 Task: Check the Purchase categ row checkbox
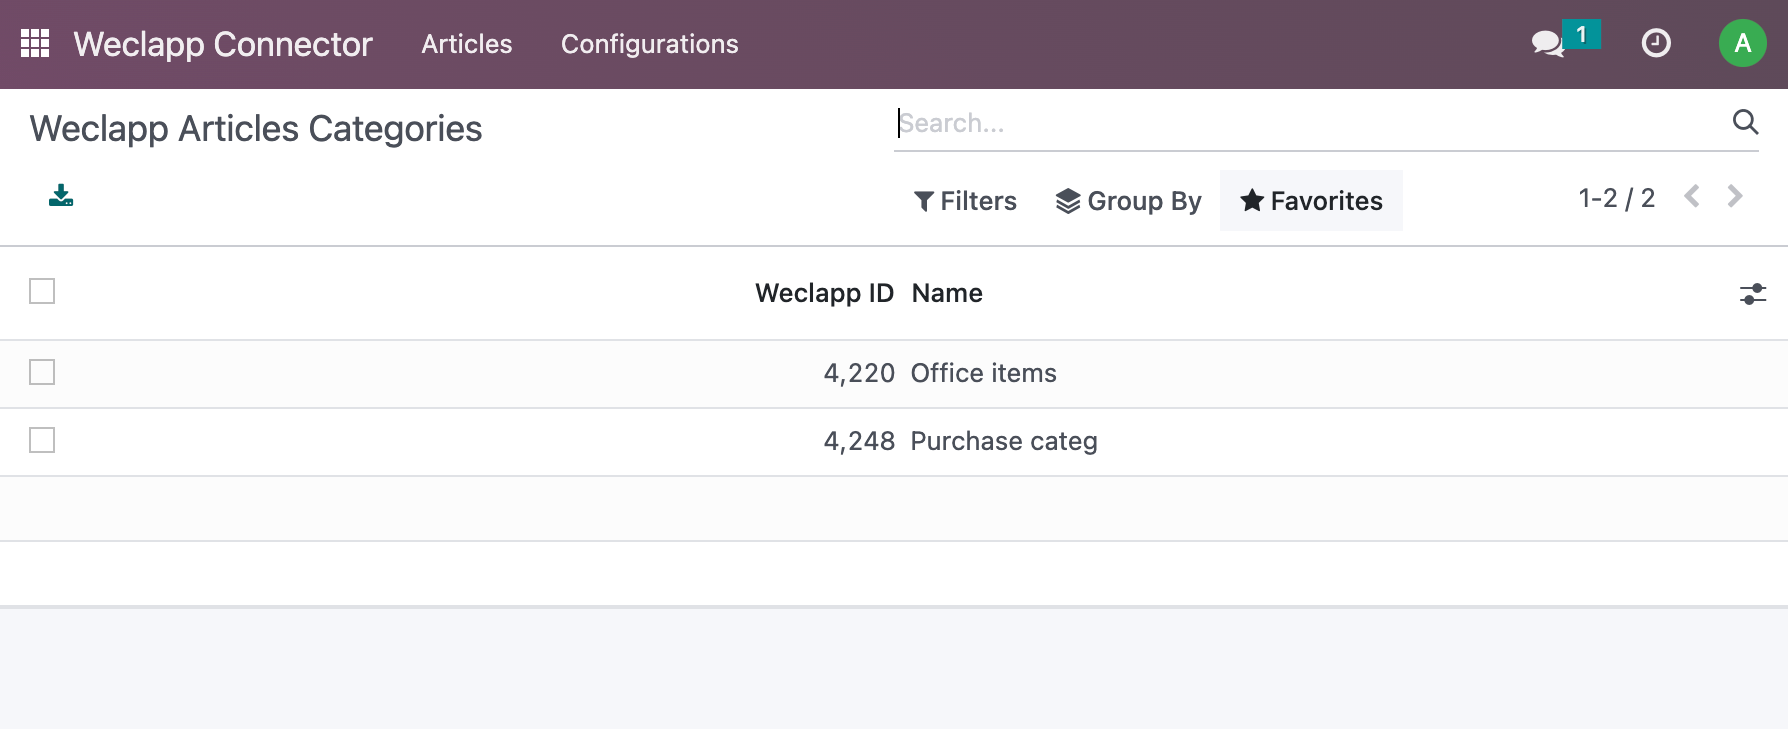[x=42, y=440]
